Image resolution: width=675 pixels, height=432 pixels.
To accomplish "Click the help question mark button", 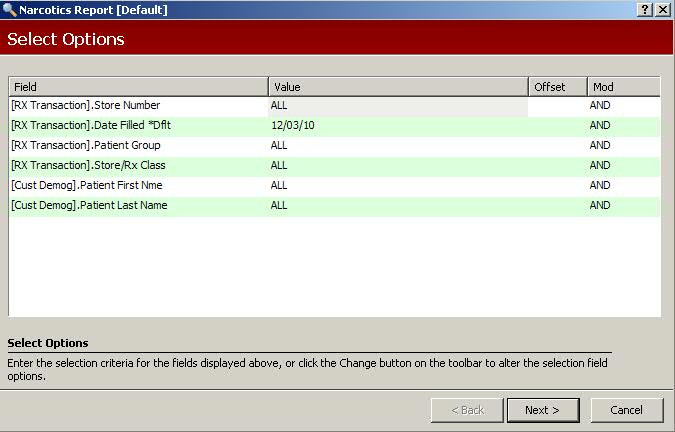I will [x=645, y=10].
